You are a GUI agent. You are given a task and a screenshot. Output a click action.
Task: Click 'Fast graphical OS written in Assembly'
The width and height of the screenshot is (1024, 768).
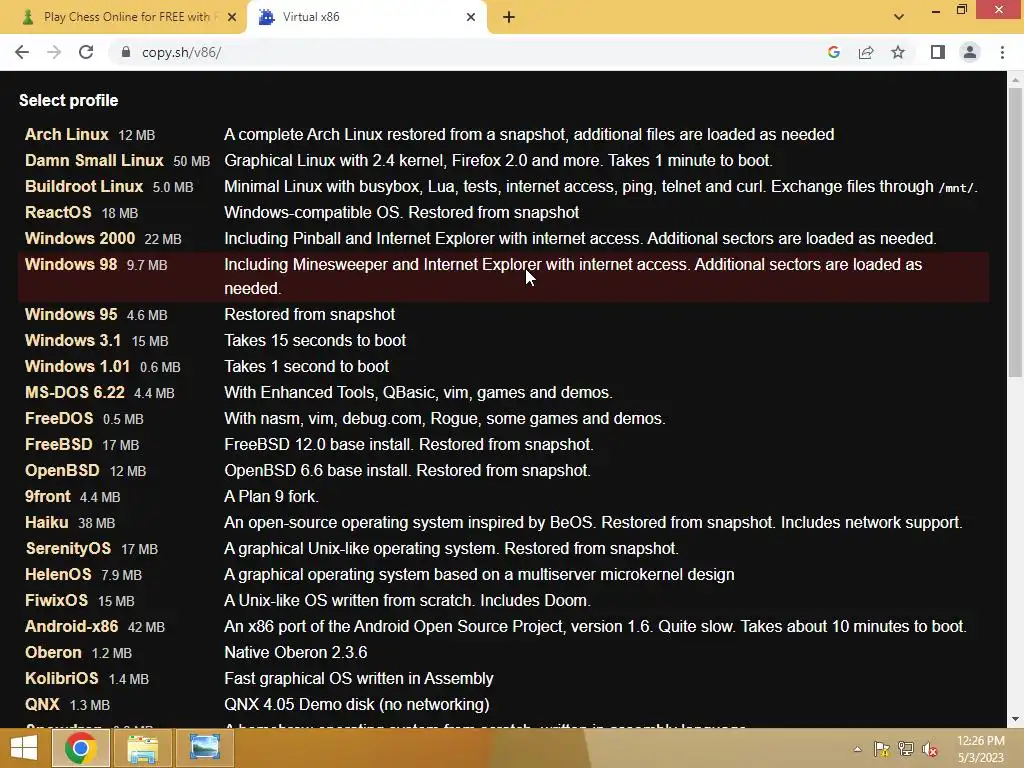pos(359,679)
